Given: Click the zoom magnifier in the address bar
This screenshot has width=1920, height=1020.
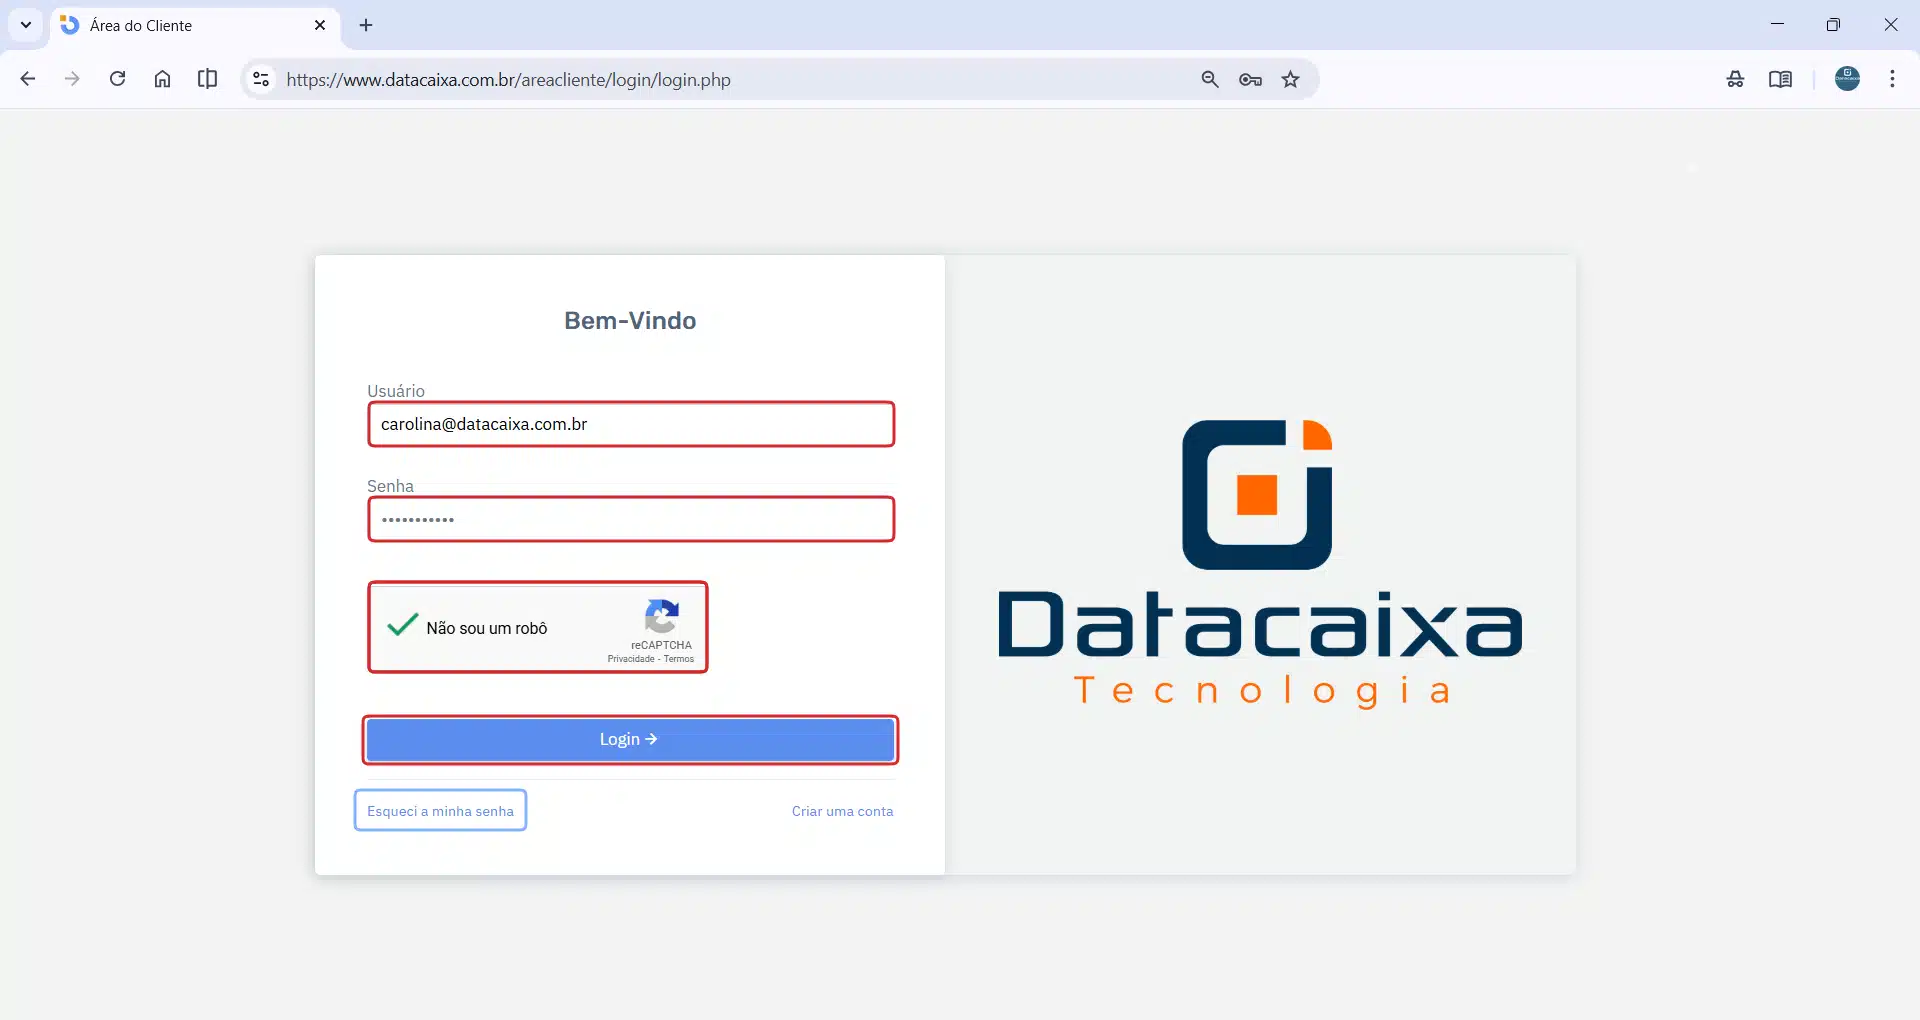Looking at the screenshot, I should pos(1210,79).
